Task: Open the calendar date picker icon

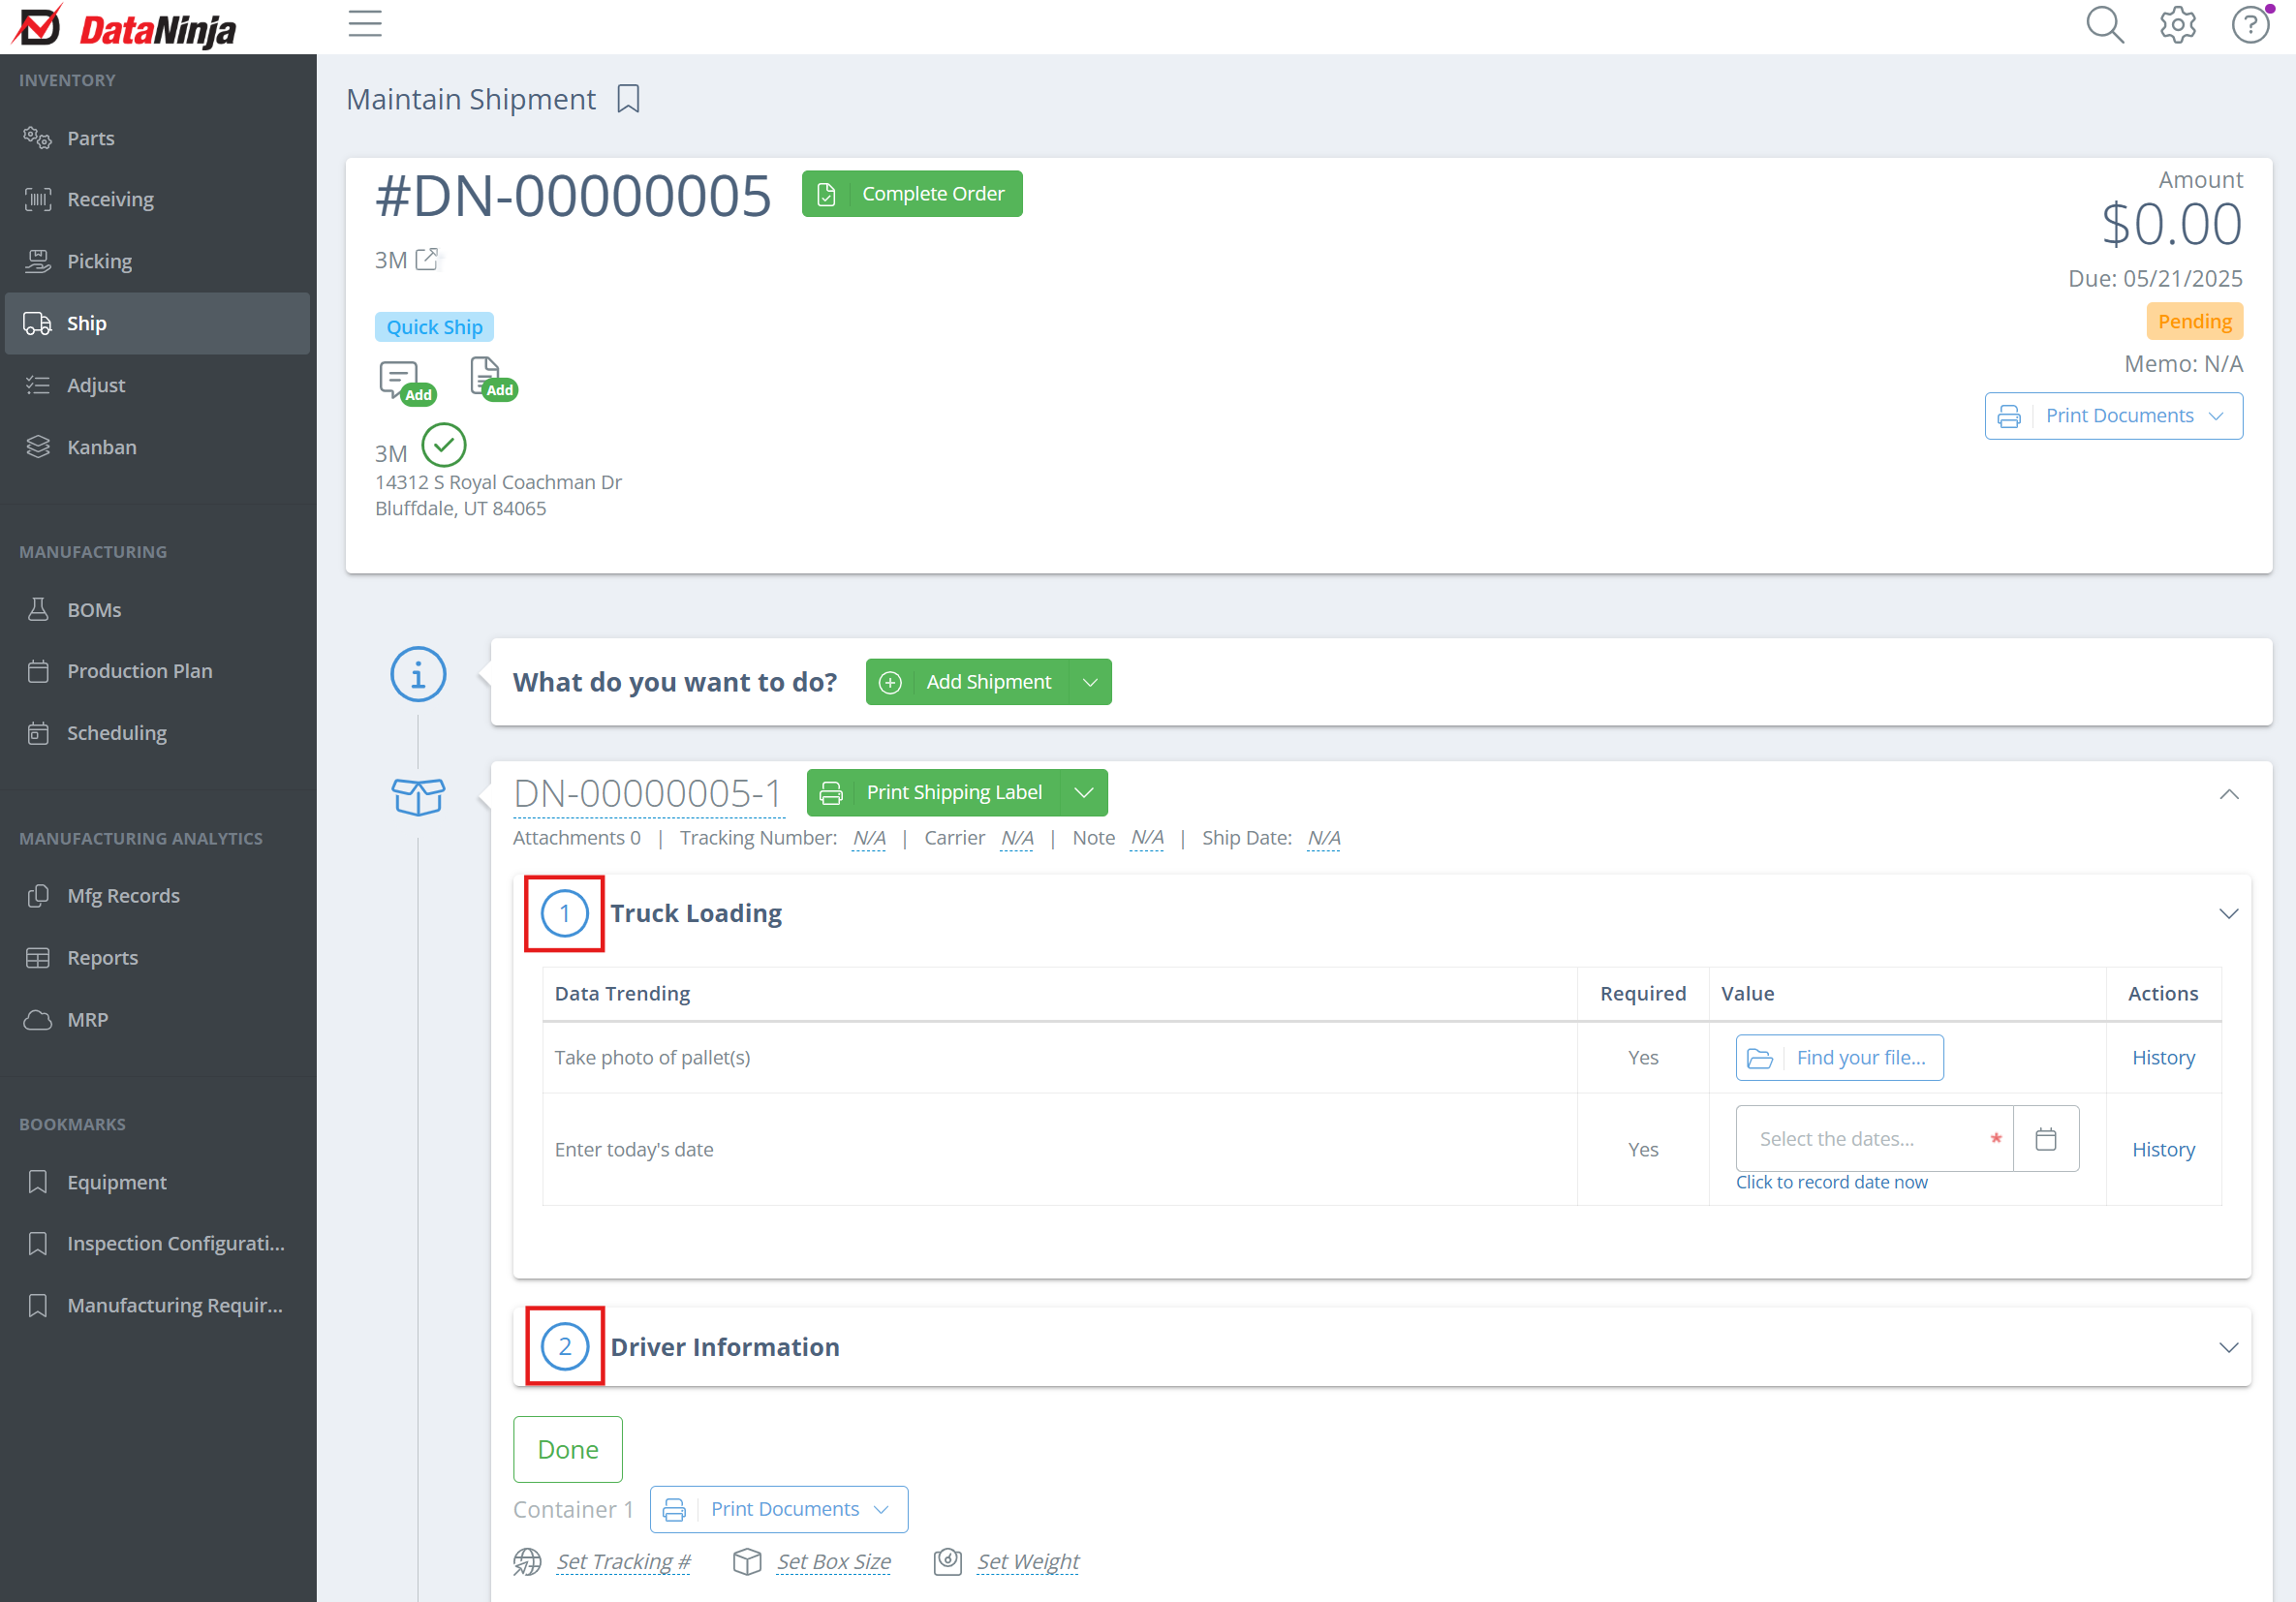Action: [2045, 1138]
